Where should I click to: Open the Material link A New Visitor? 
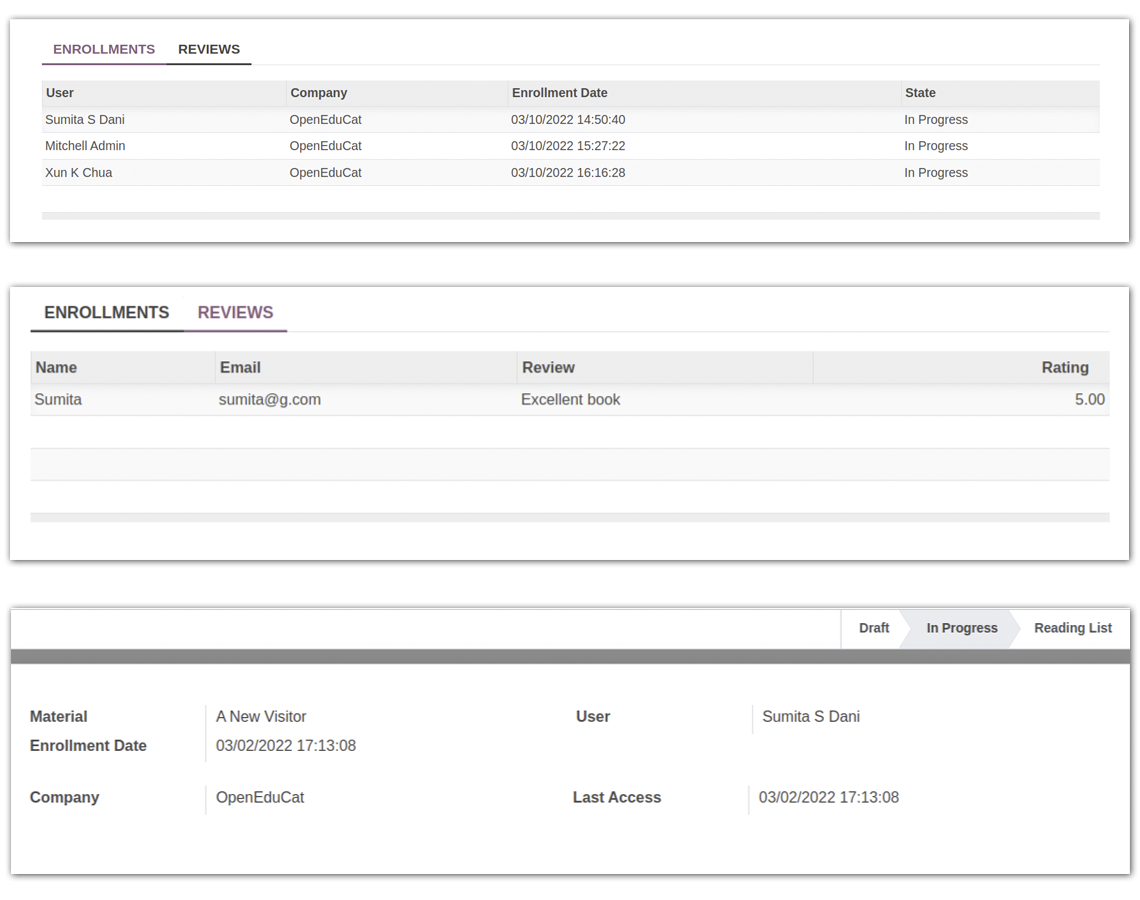[x=261, y=716]
